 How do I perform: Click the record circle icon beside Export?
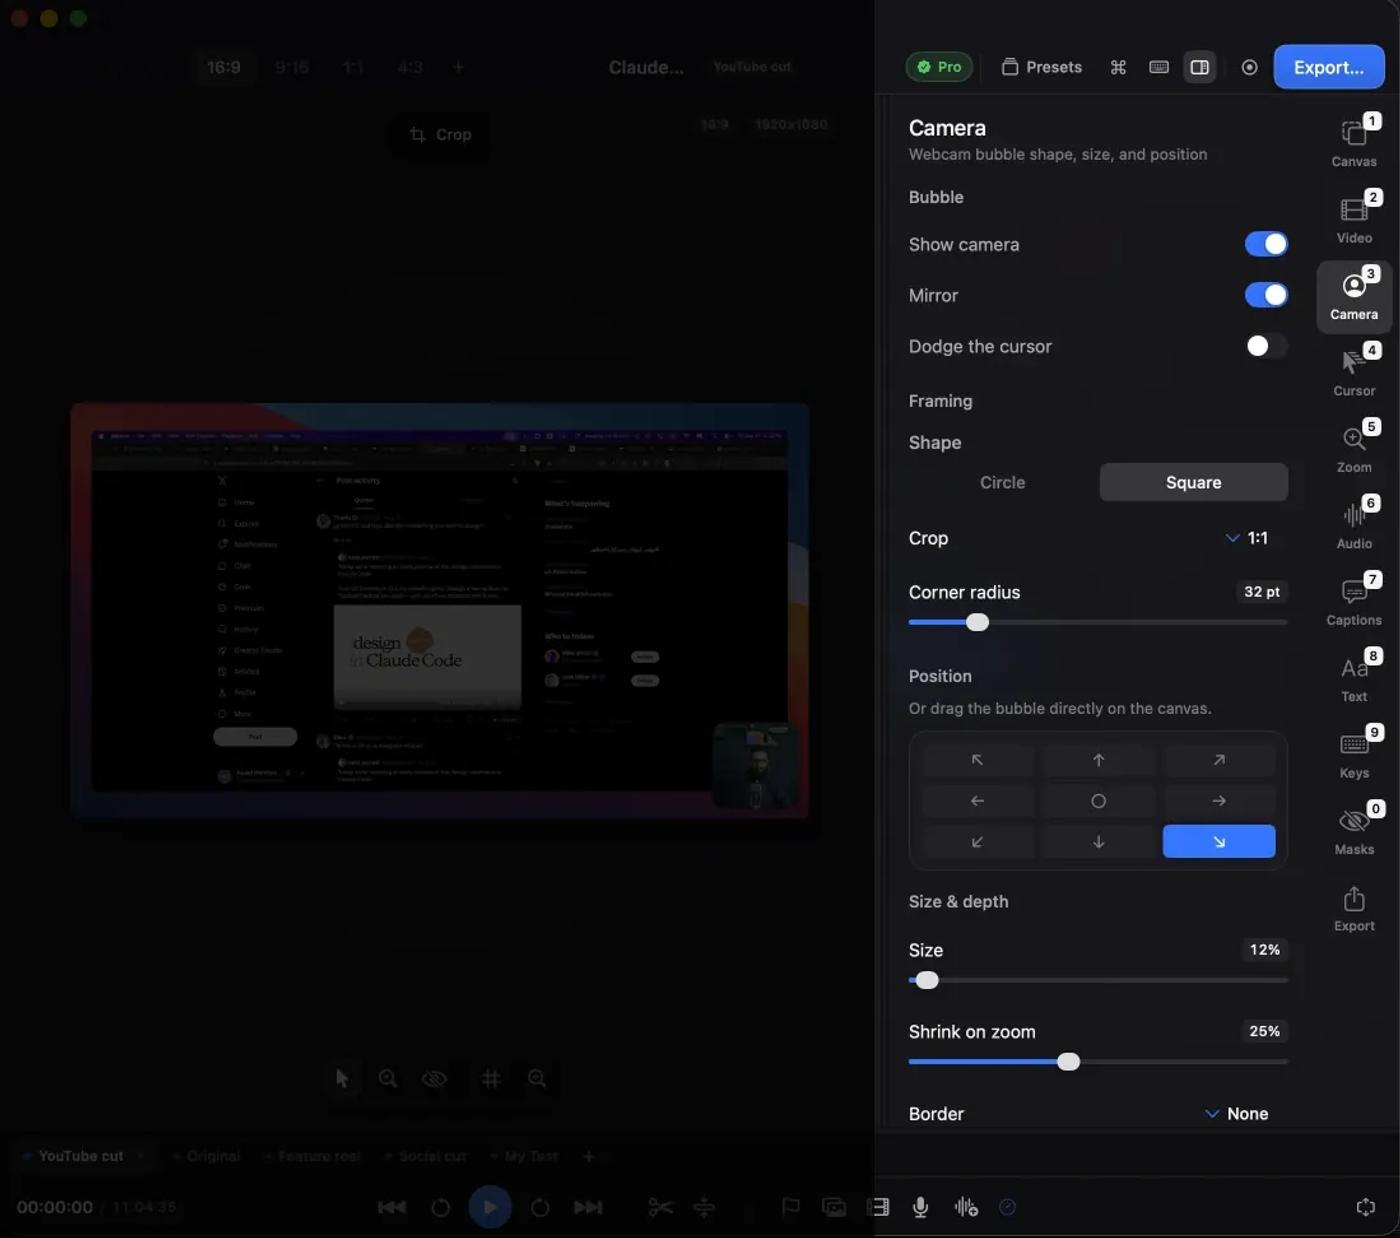(x=1249, y=67)
